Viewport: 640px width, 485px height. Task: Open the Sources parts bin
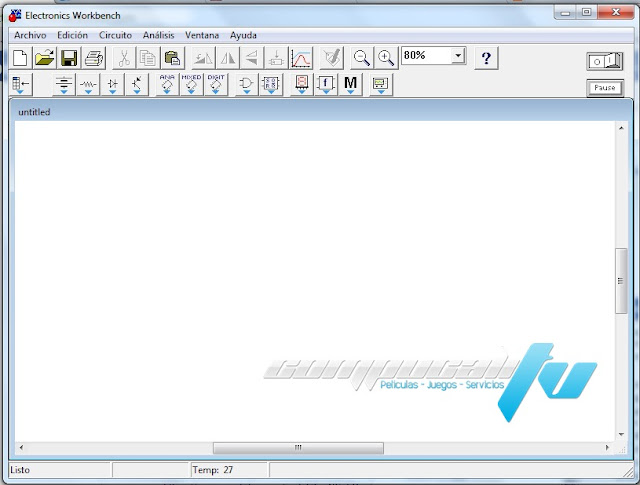[x=64, y=85]
